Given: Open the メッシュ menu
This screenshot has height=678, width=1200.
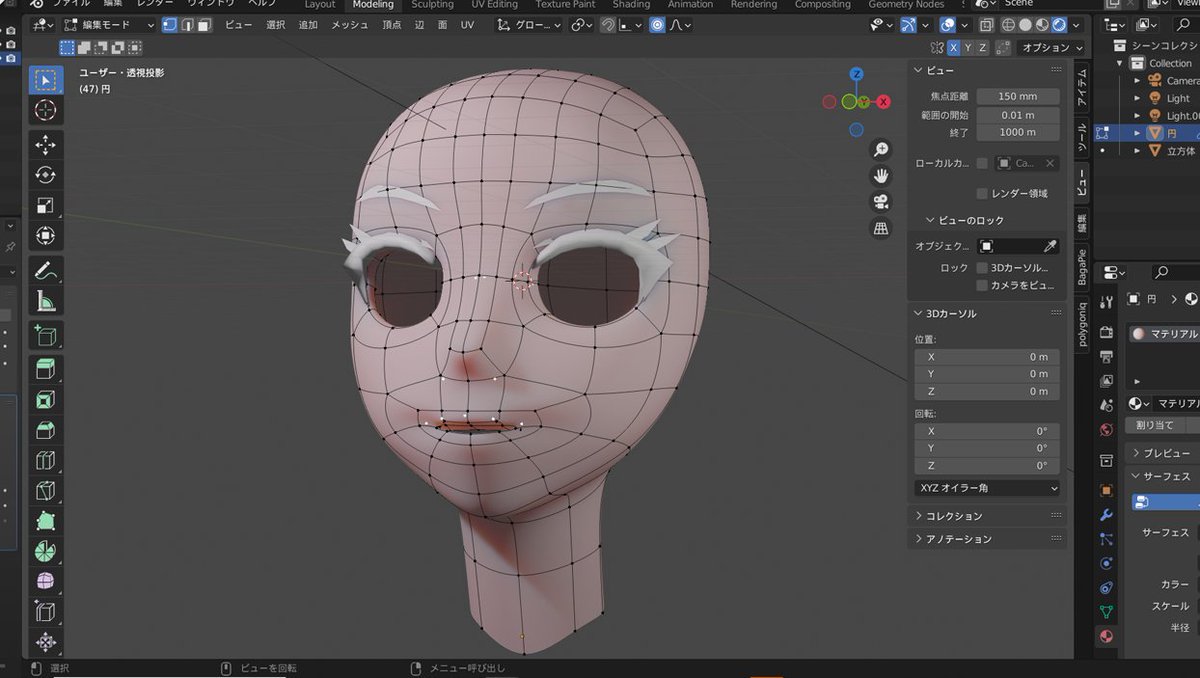Looking at the screenshot, I should coord(350,25).
